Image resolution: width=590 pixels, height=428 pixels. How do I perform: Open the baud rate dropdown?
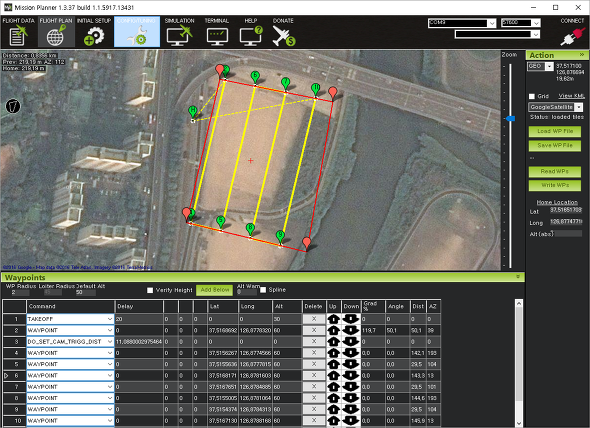537,23
